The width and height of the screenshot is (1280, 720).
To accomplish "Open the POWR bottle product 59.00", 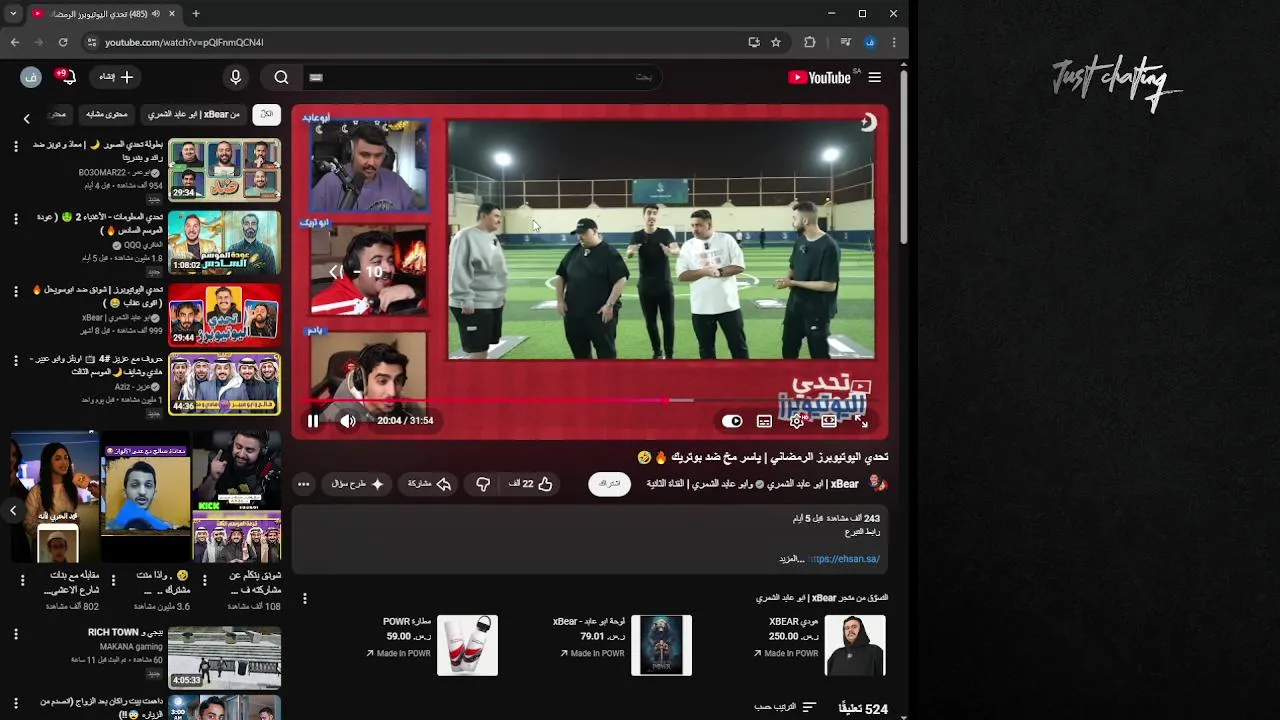I will click(x=467, y=645).
